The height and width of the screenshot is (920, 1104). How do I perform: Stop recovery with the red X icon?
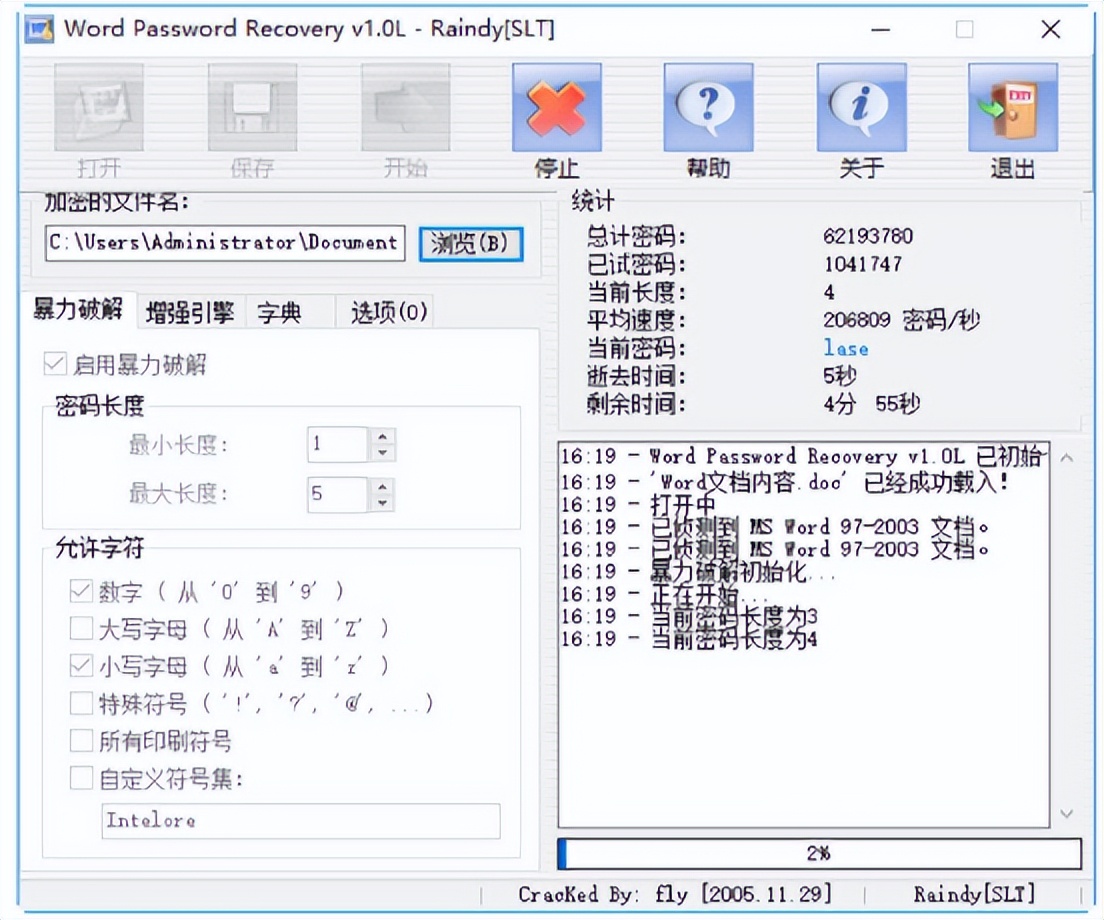(x=557, y=107)
